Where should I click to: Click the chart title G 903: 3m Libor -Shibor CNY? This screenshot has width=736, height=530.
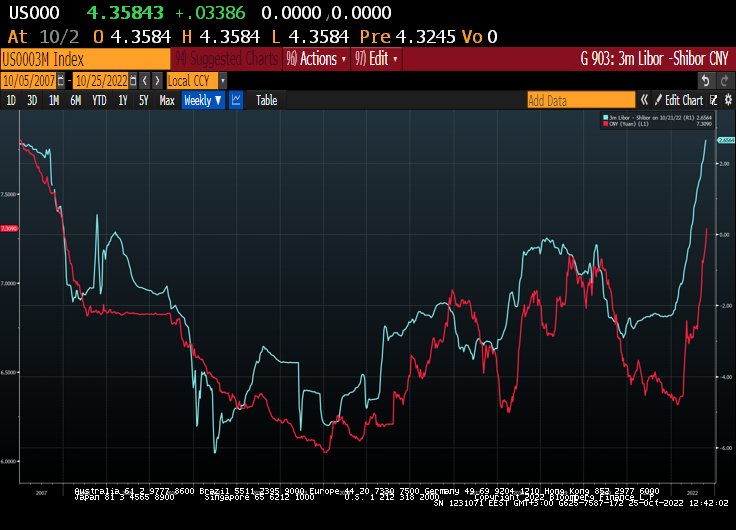point(654,59)
